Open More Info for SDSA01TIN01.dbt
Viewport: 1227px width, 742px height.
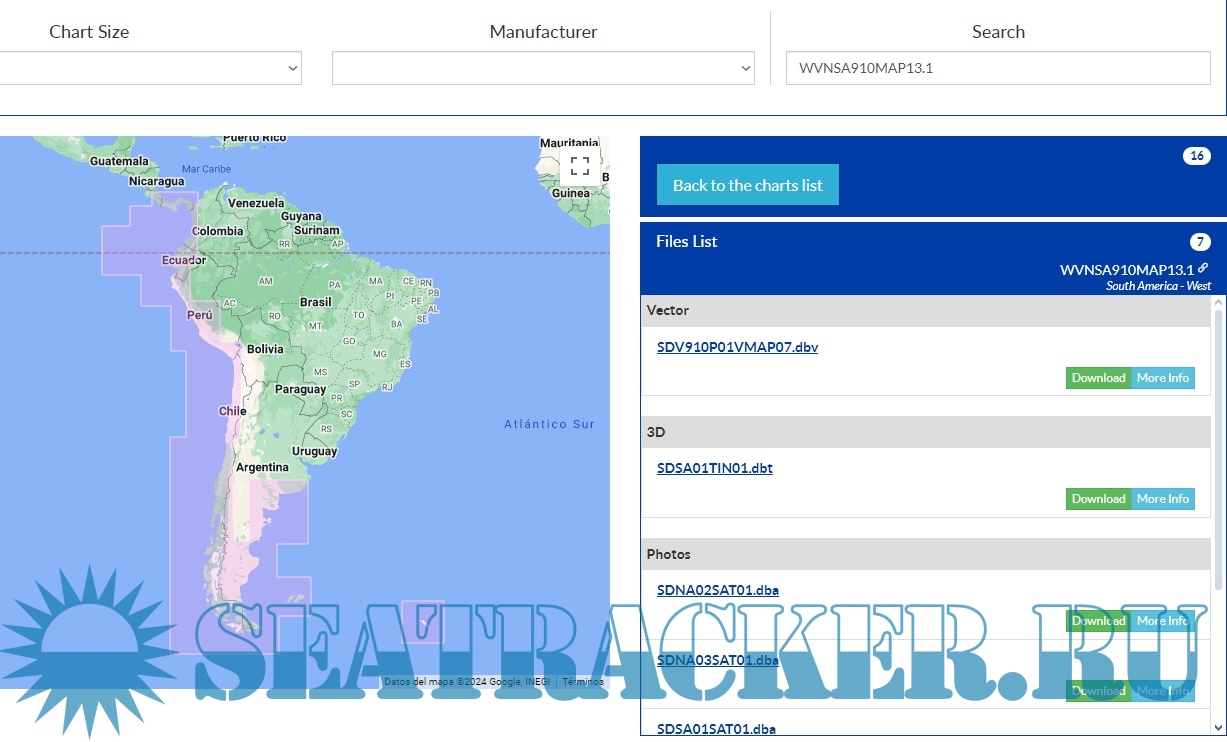tap(1163, 499)
